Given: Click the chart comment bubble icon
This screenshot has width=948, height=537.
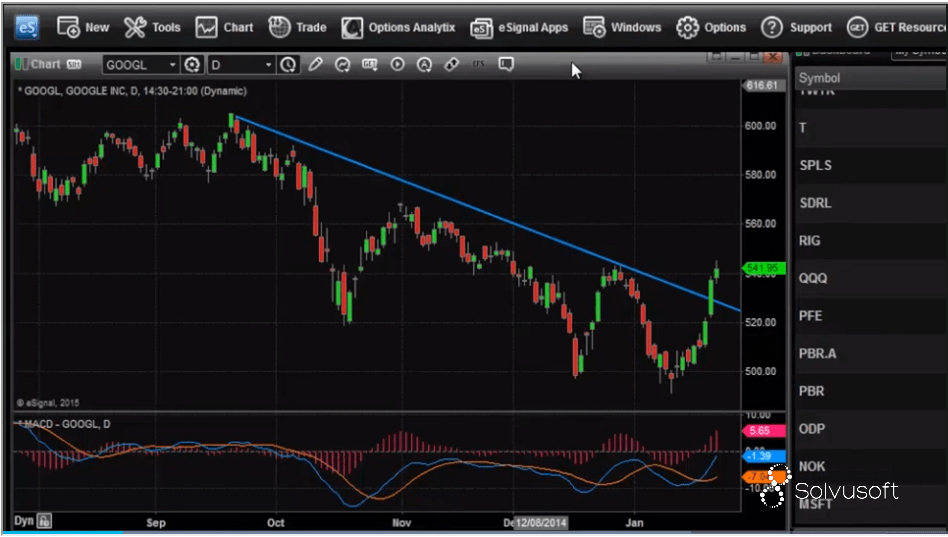Looking at the screenshot, I should [506, 63].
